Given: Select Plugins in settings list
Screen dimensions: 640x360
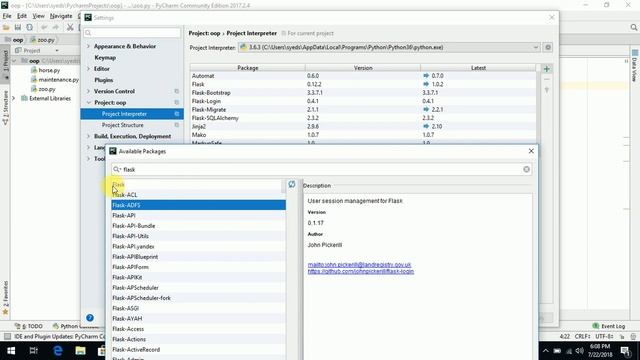Looking at the screenshot, I should (x=104, y=80).
